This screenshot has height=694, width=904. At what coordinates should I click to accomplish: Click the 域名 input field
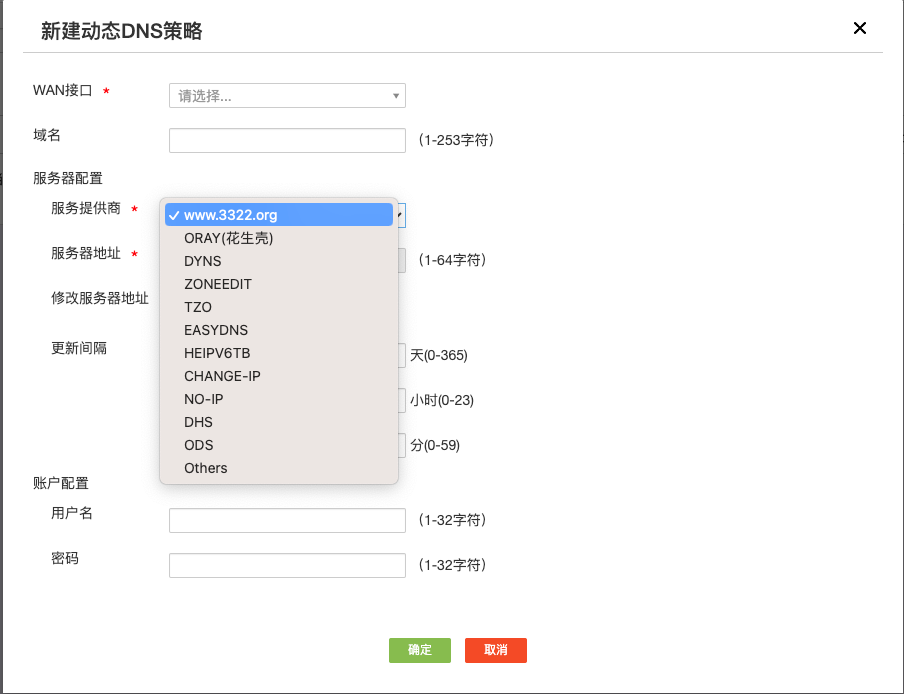point(287,140)
